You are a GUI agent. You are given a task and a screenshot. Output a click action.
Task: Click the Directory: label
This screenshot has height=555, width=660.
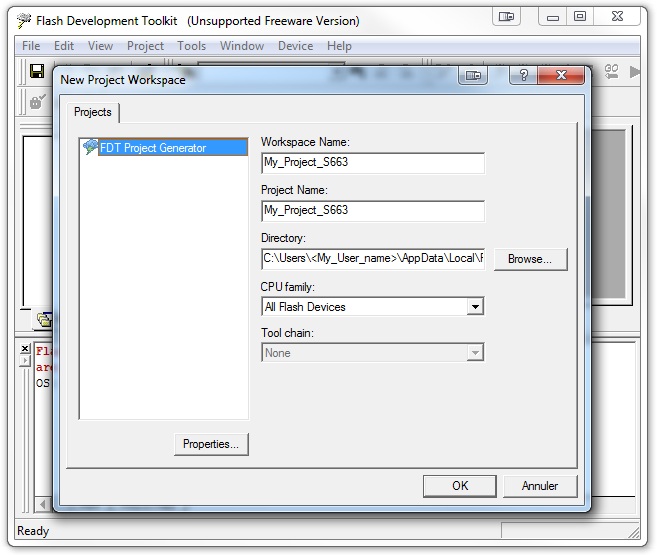coord(283,238)
